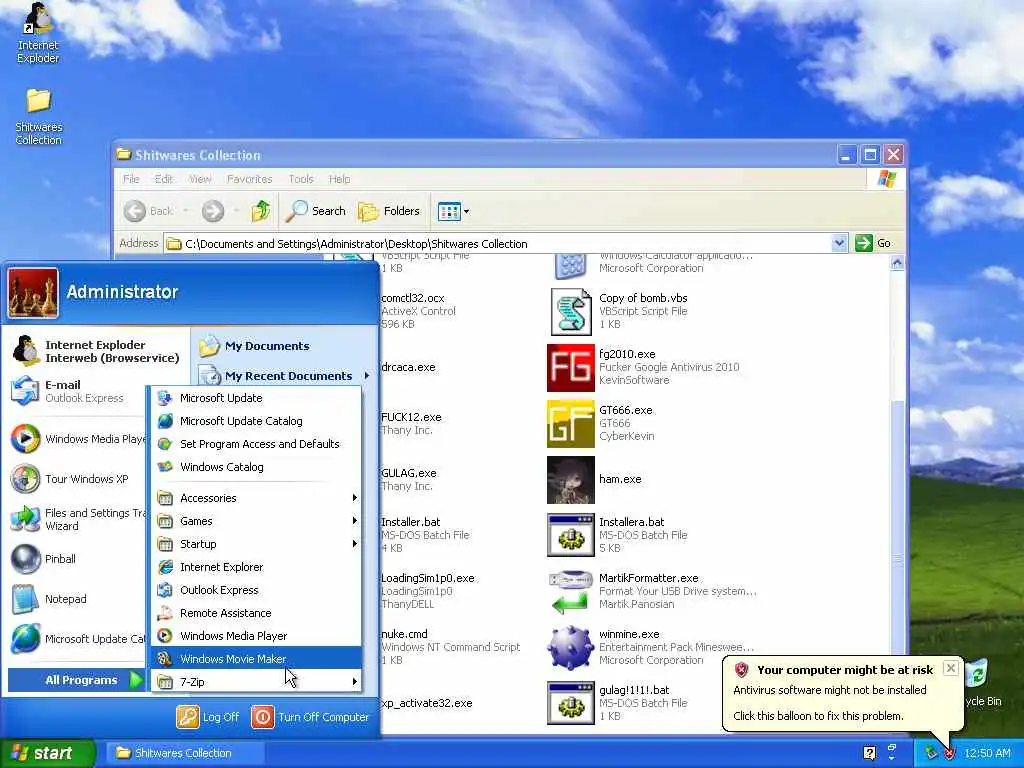The image size is (1024, 768).
Task: Launch Pinball from Start menu
Action: [44, 559]
